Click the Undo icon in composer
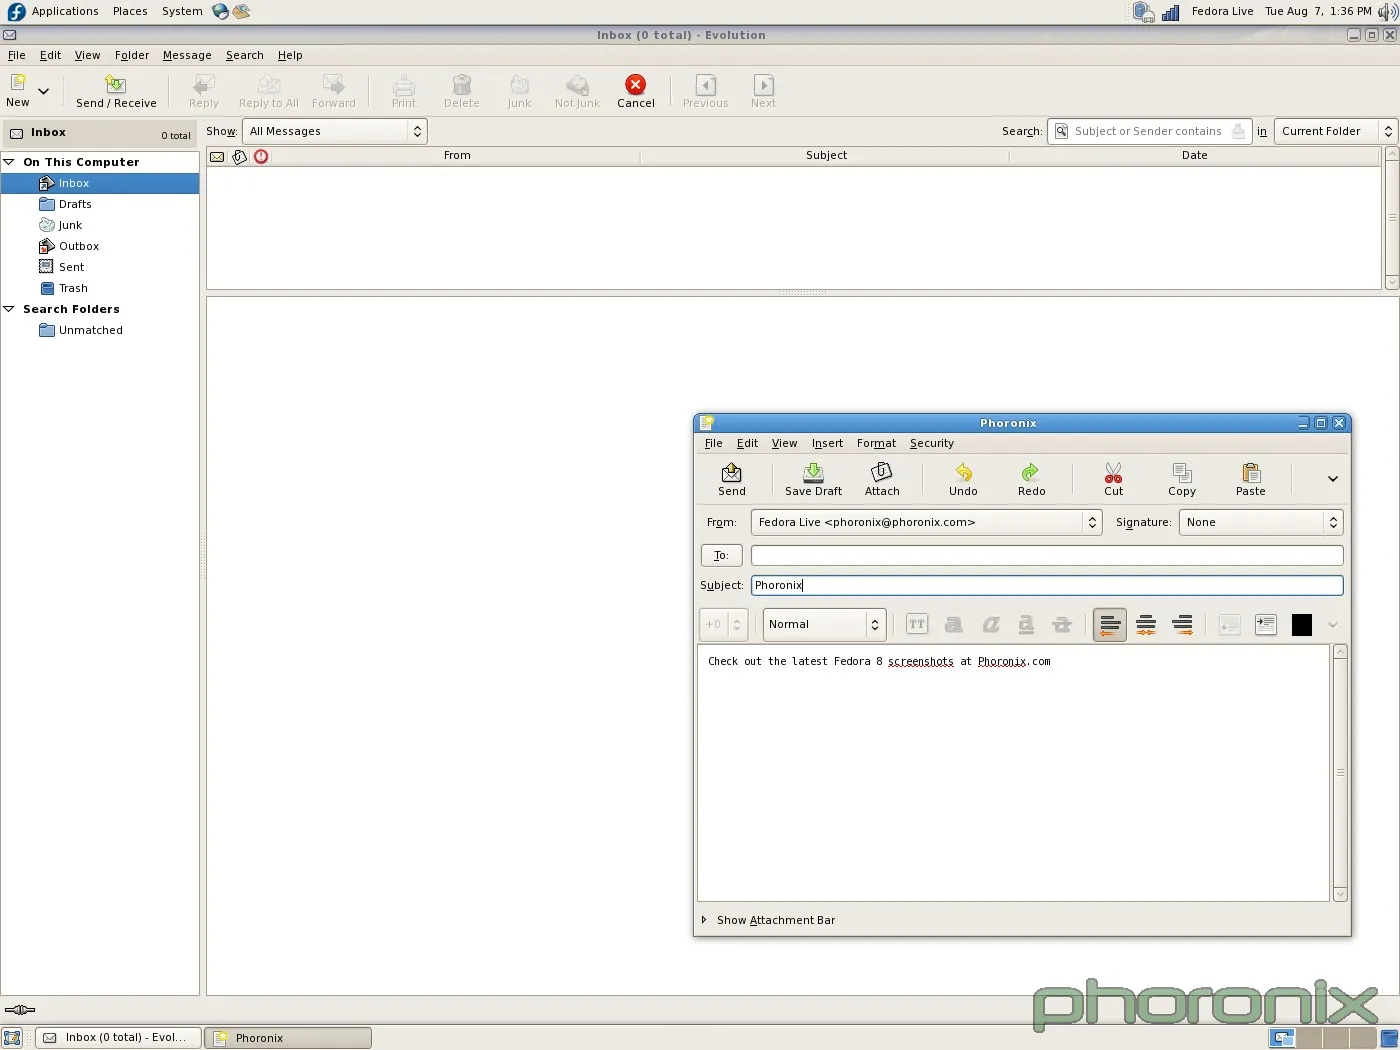This screenshot has width=1400, height=1050. coord(964,472)
